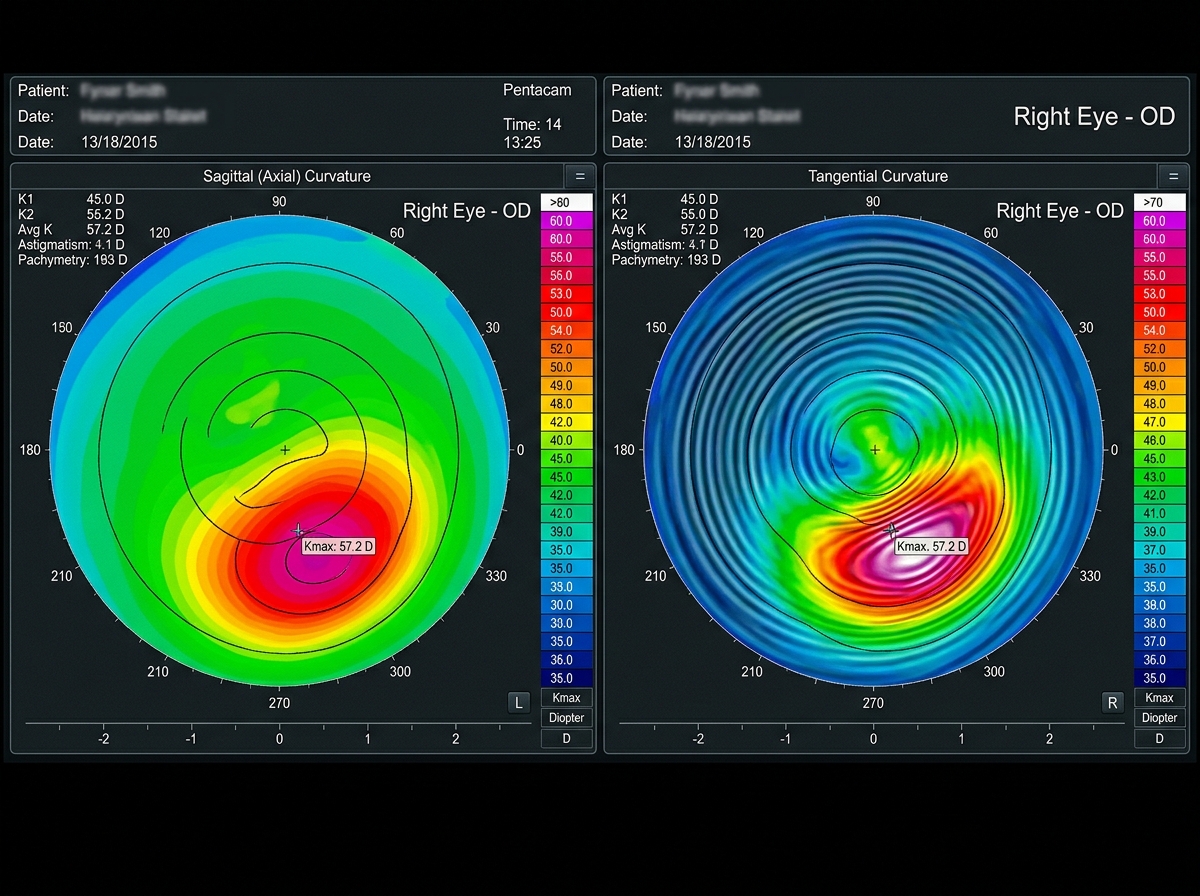The image size is (1200, 896).
Task: Click the Pachymetry 193 D in sagittal panel
Action: point(73,260)
